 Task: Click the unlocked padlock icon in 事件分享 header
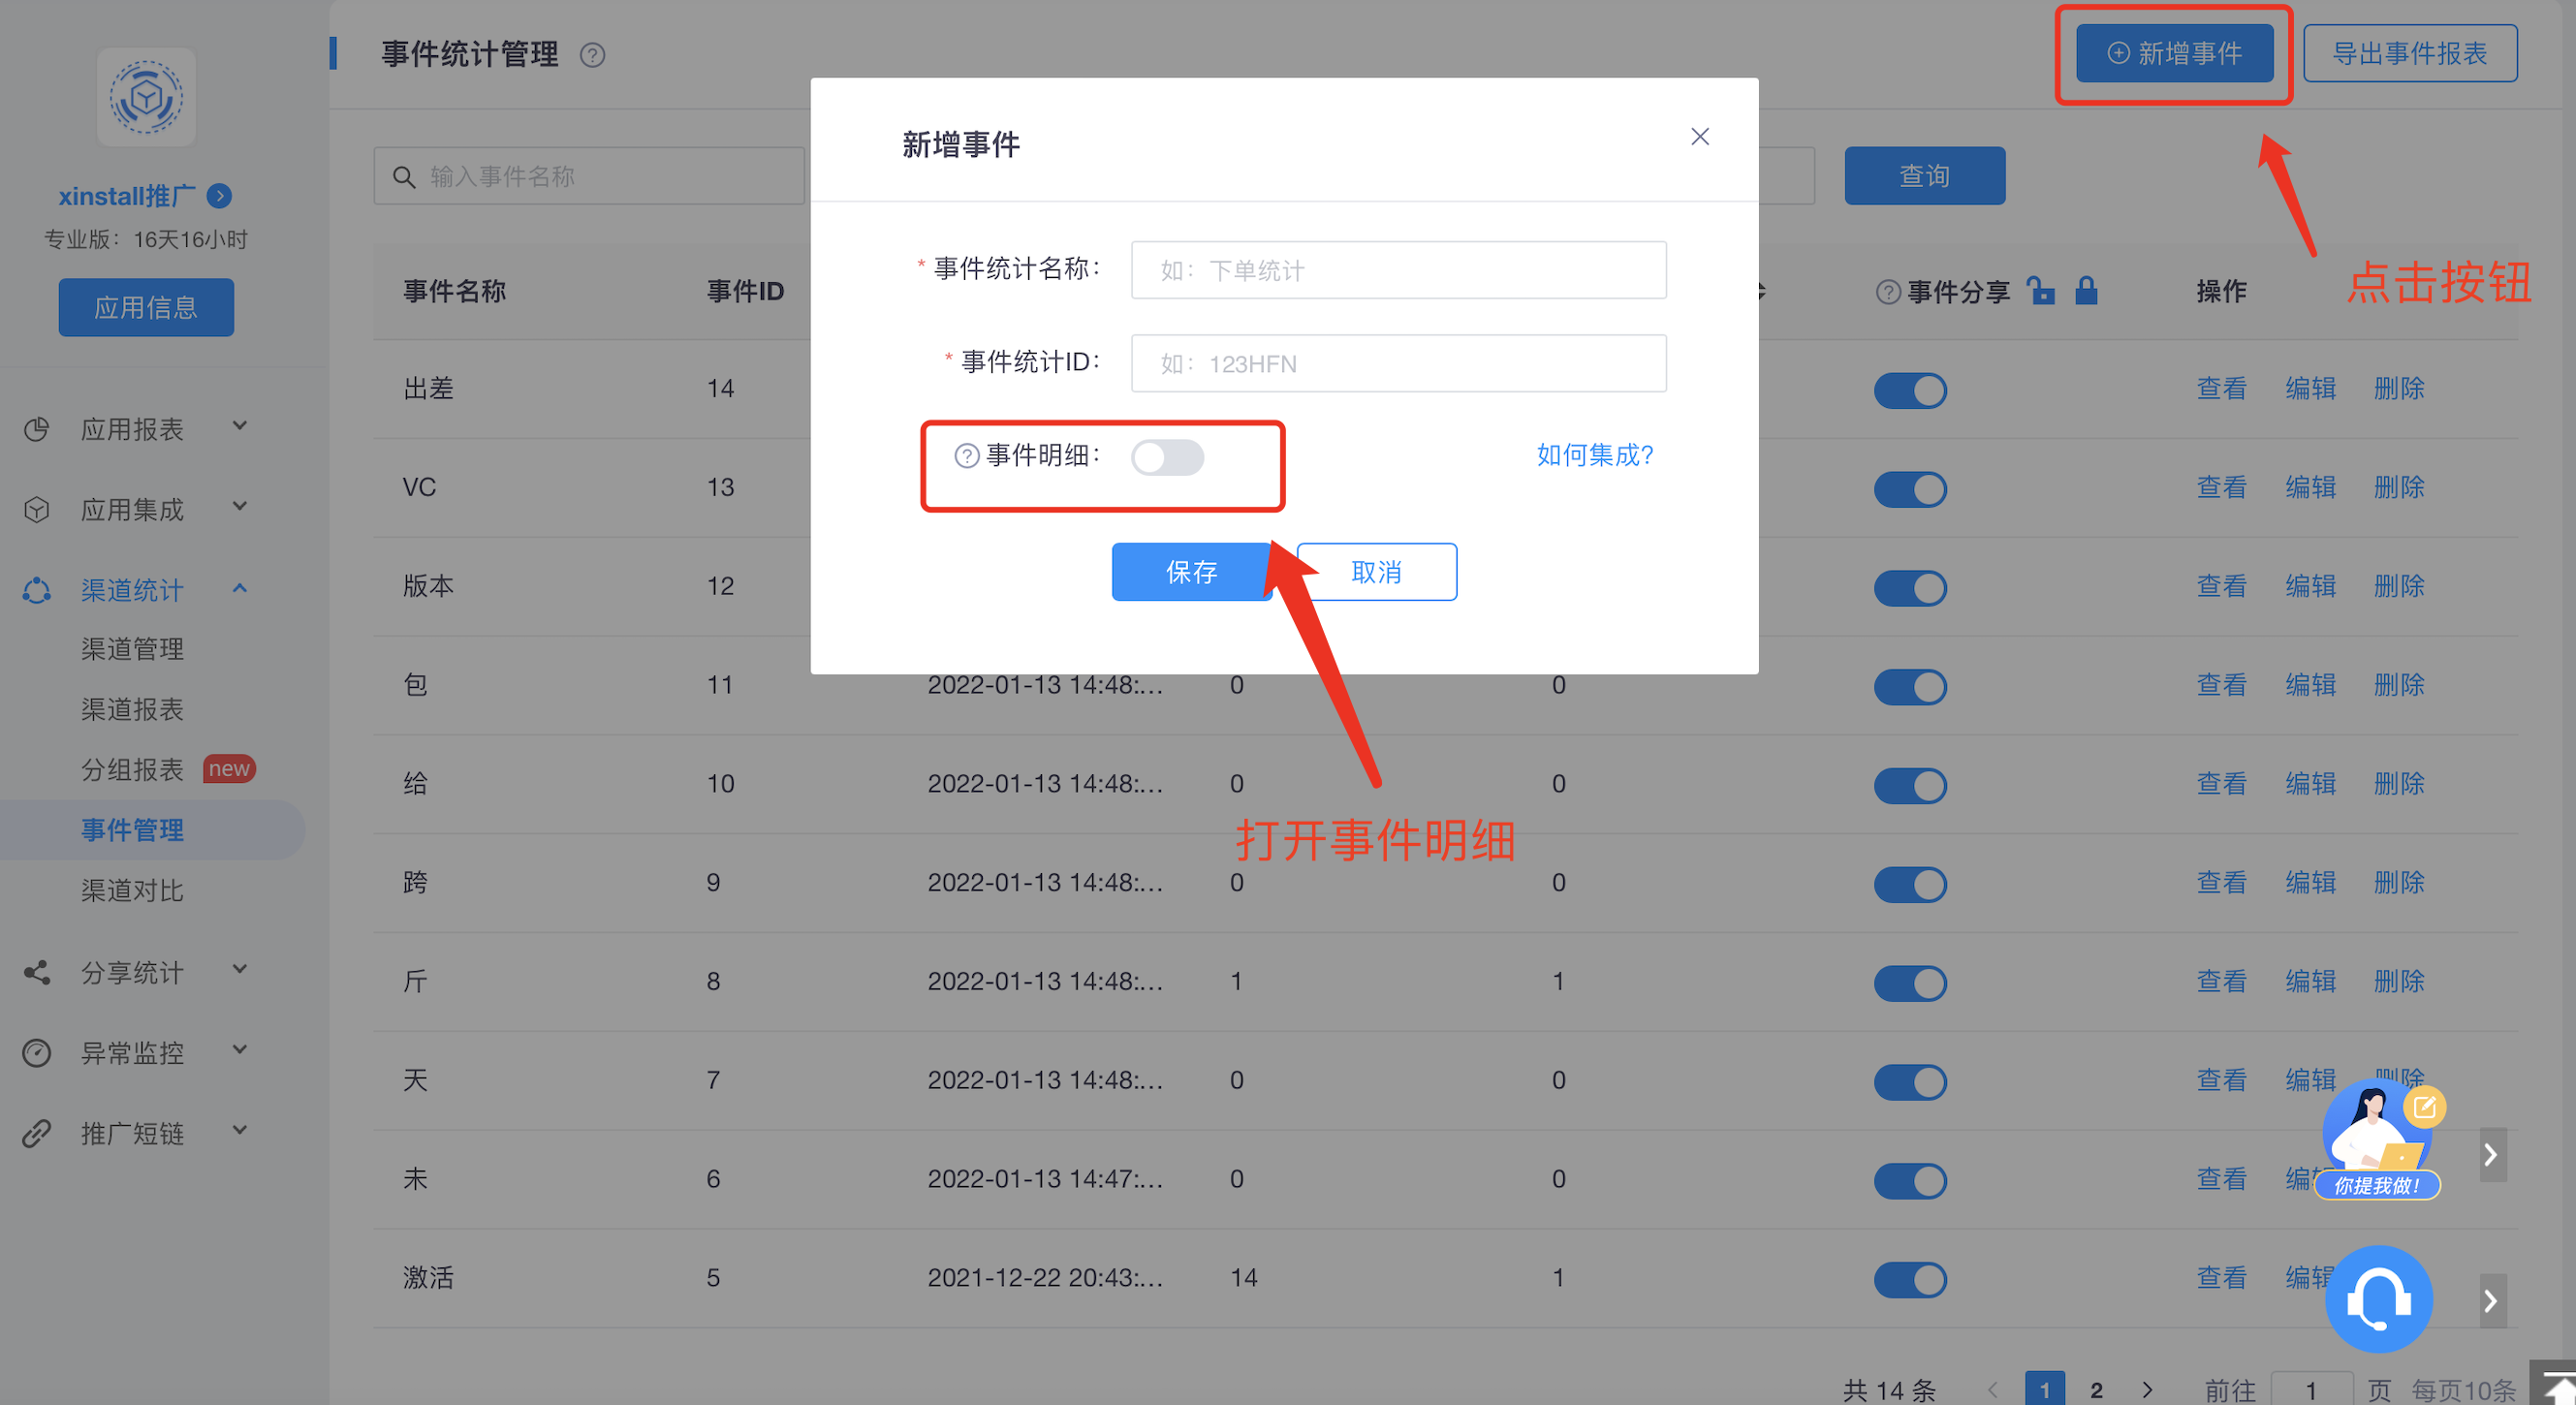(x=2041, y=291)
